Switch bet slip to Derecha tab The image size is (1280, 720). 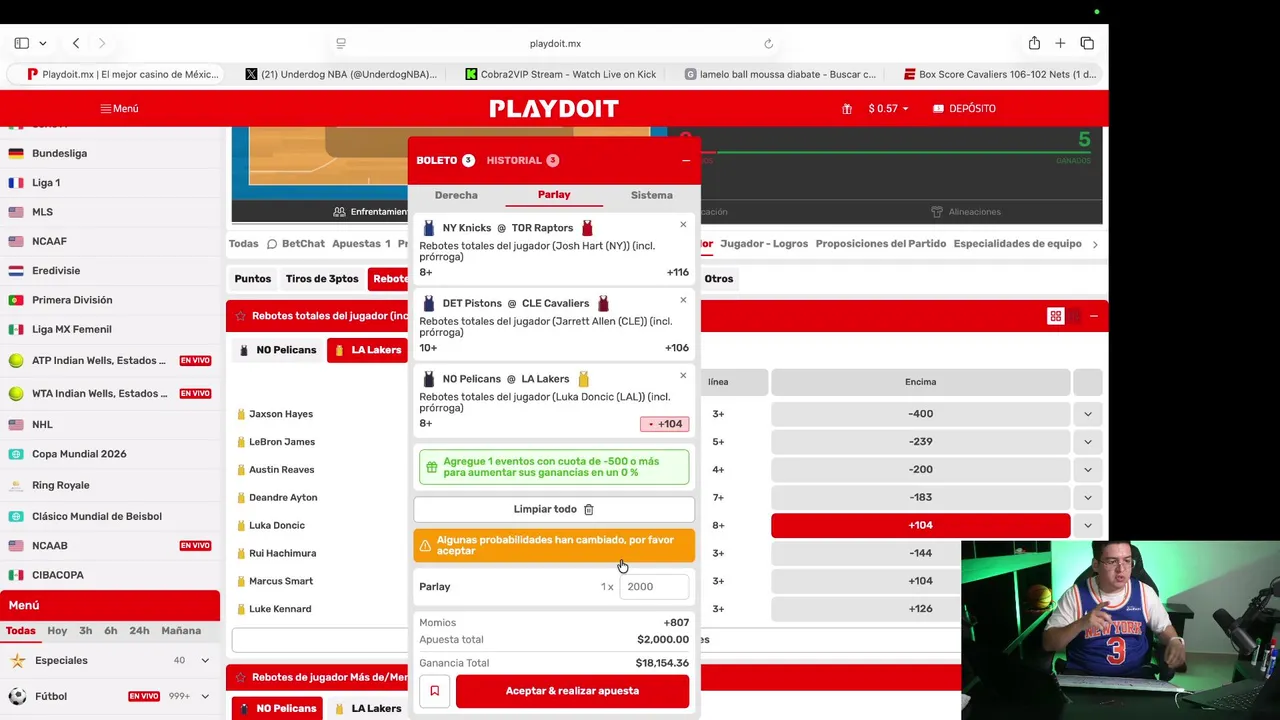click(x=456, y=195)
